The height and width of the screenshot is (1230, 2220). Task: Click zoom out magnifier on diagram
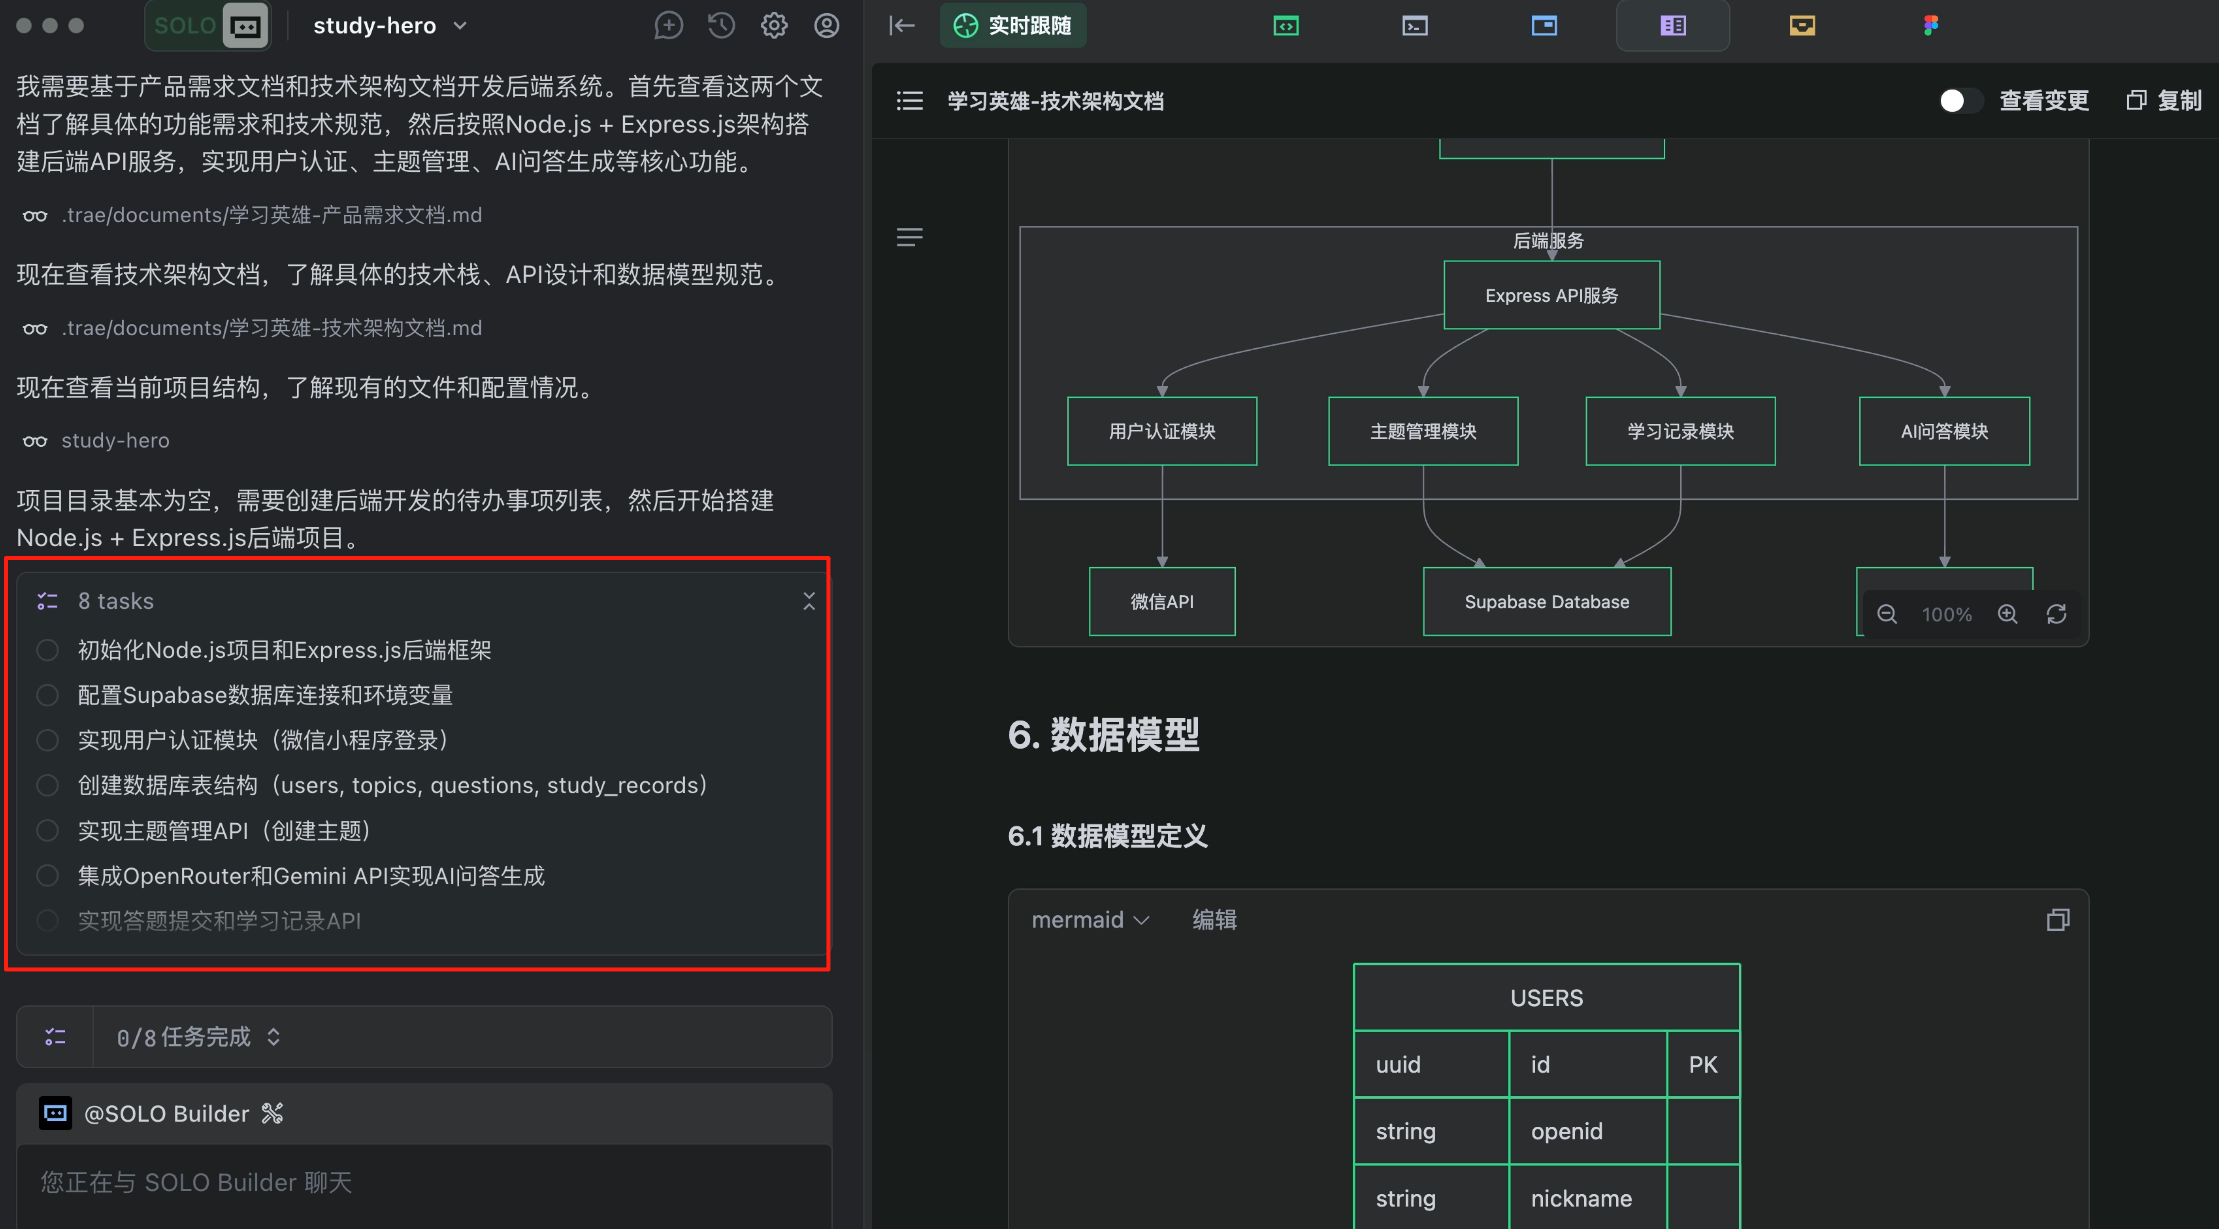[x=1887, y=614]
